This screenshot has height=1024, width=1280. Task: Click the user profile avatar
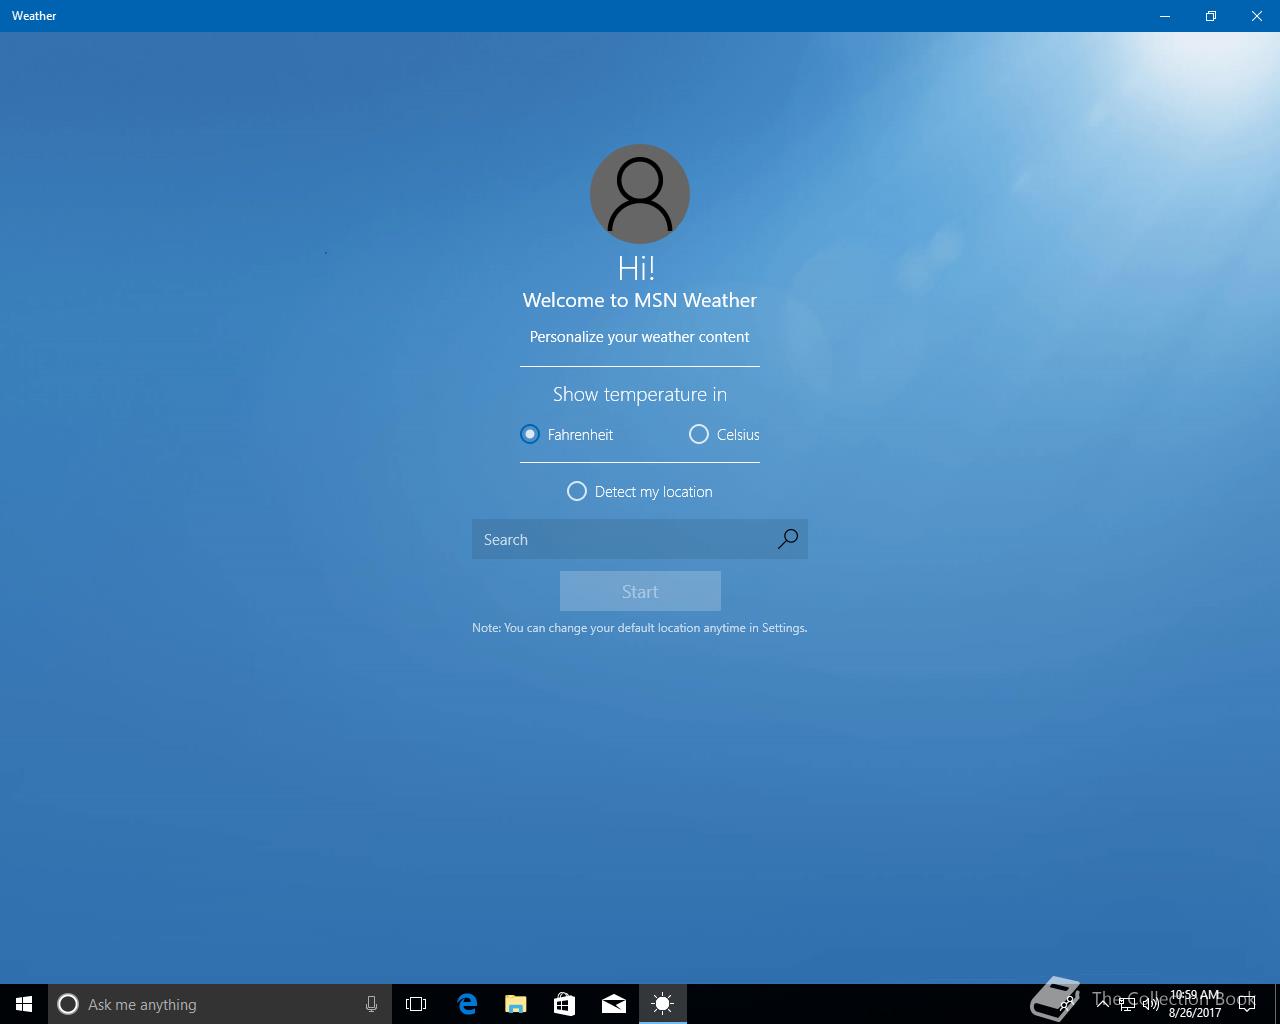[x=640, y=194]
